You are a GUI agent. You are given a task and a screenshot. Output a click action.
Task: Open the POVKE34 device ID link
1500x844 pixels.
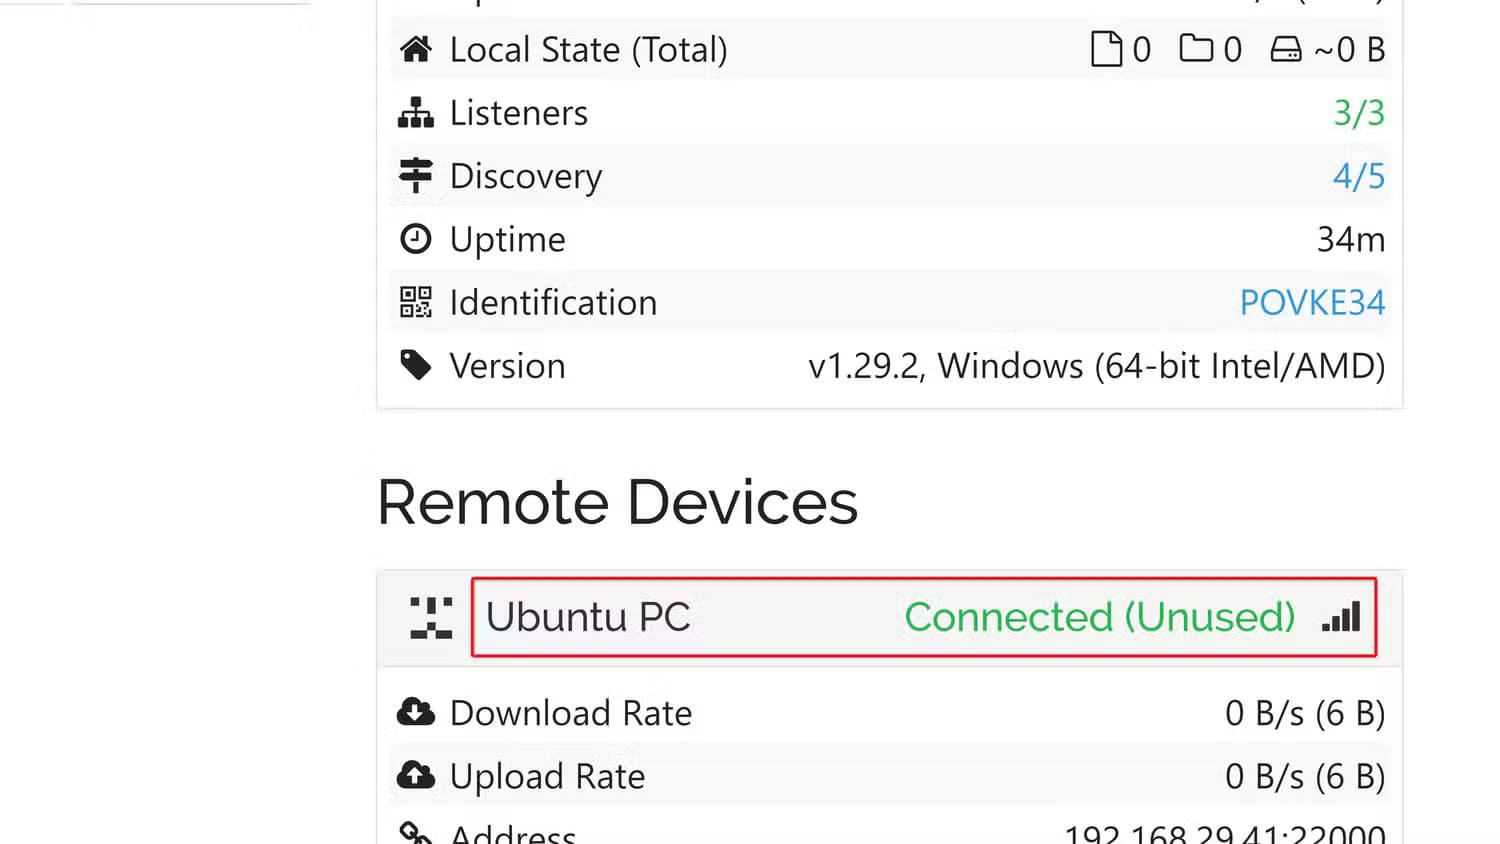click(x=1312, y=302)
